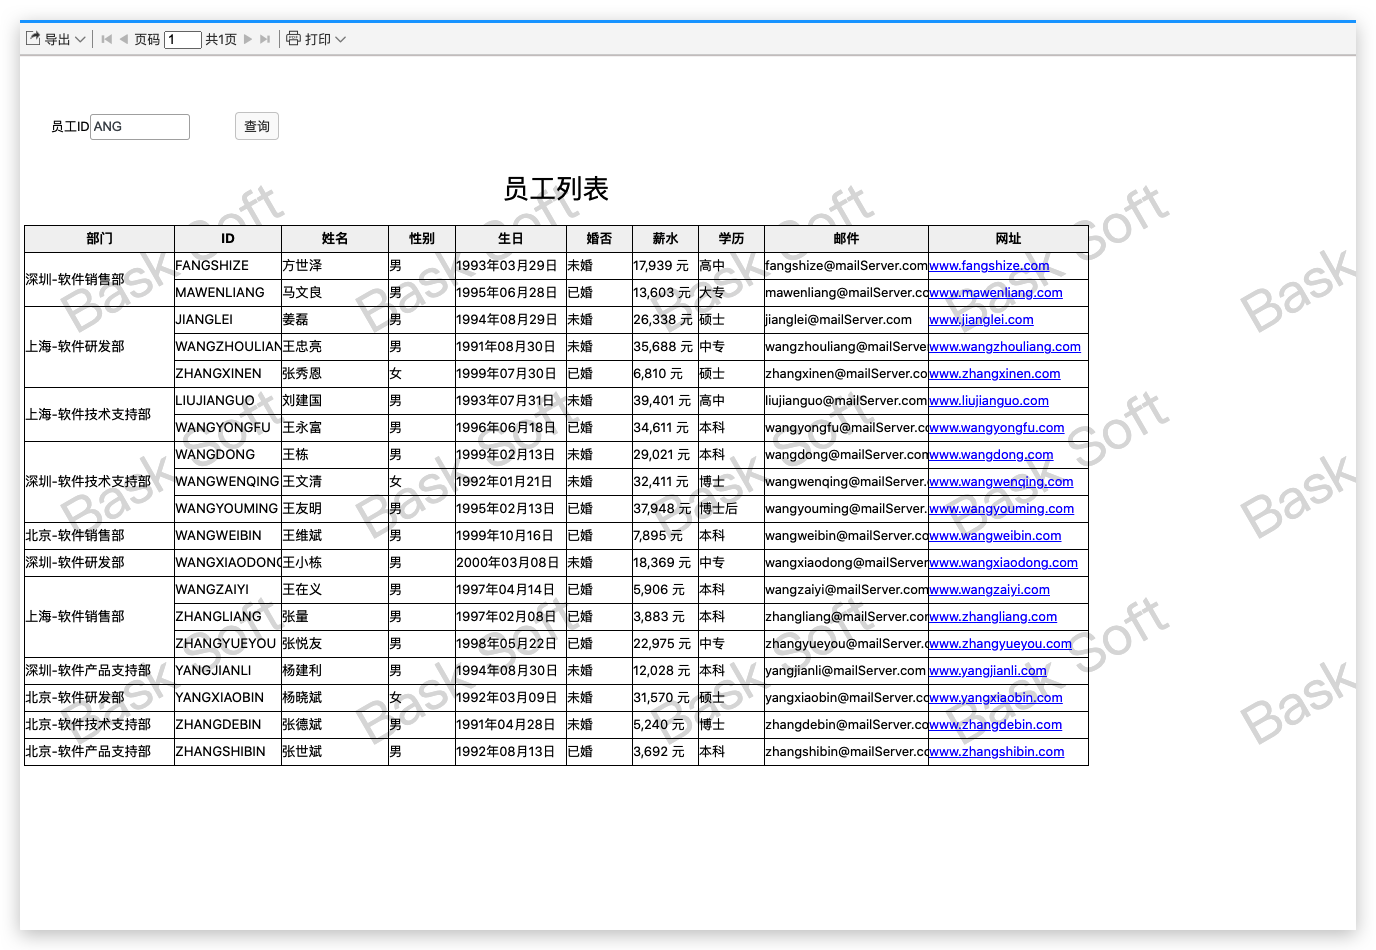
Task: Click the 薪水 column header
Action: (665, 239)
